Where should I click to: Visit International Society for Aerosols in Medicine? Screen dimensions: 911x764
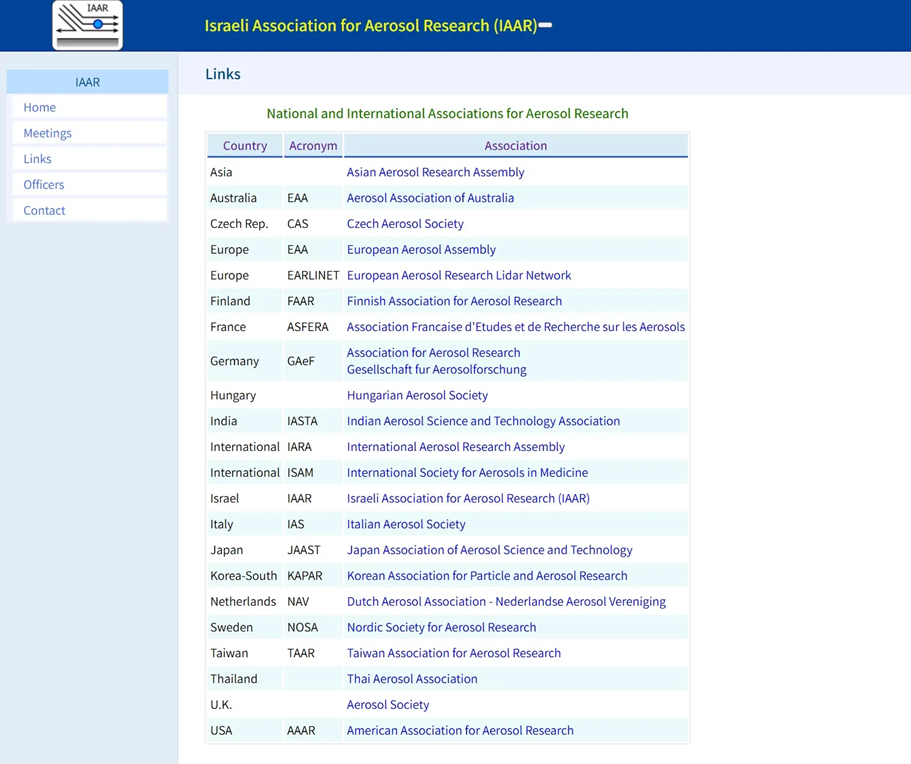click(467, 472)
